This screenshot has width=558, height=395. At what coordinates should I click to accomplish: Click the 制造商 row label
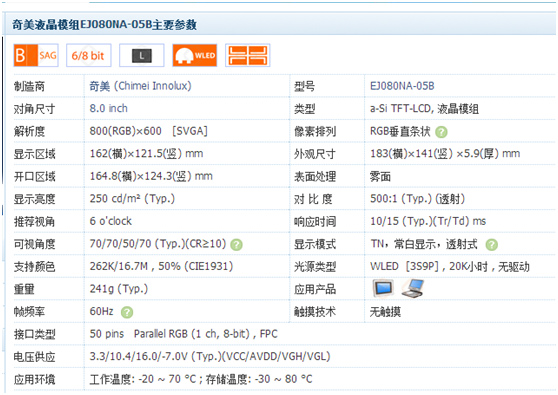(29, 86)
